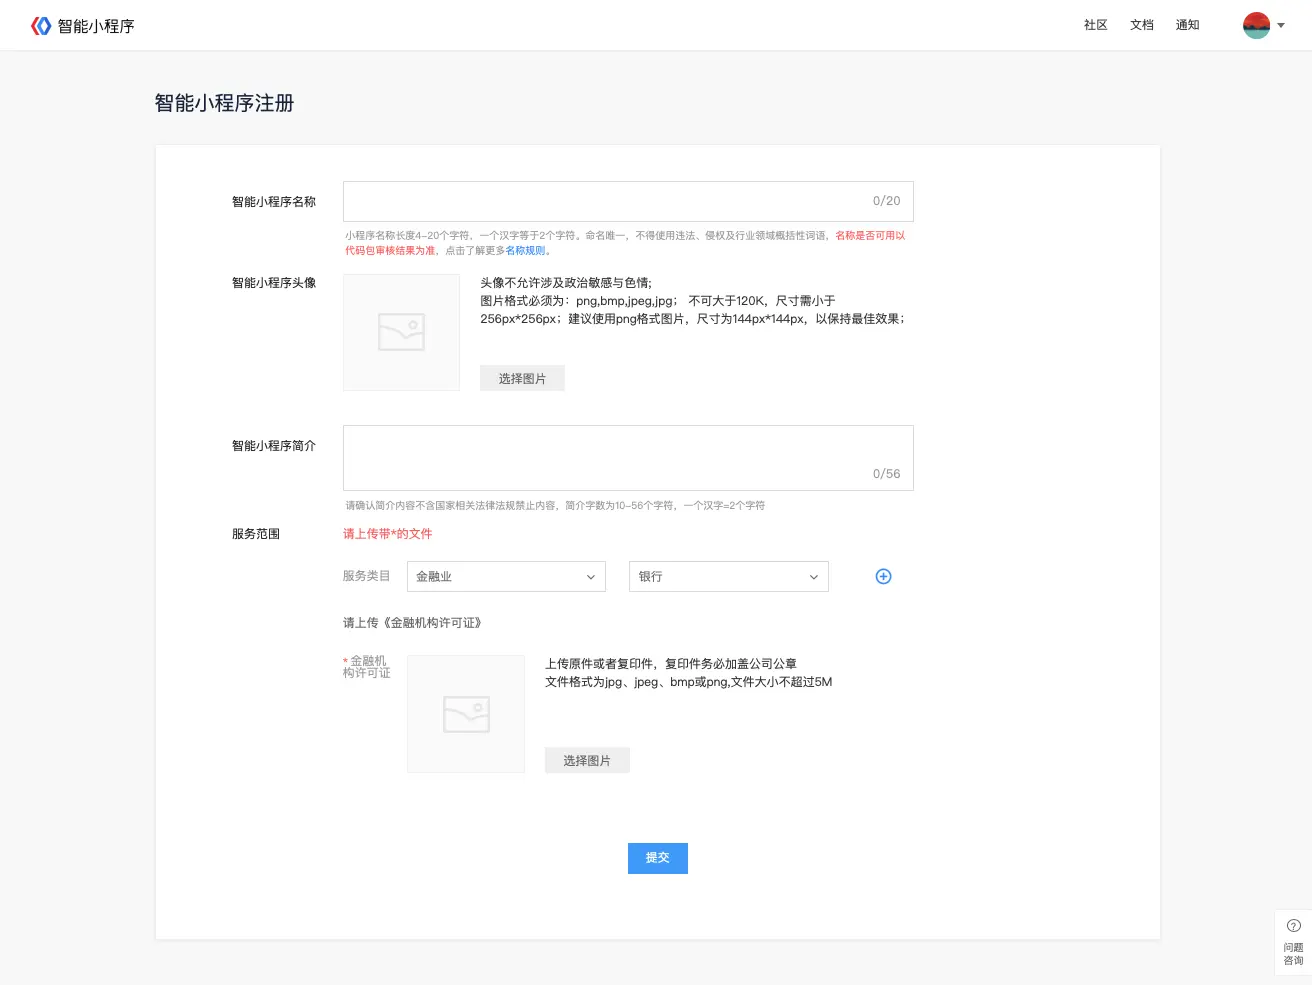Open the 银行 subcategory dropdown
The image size is (1312, 985).
pos(728,576)
